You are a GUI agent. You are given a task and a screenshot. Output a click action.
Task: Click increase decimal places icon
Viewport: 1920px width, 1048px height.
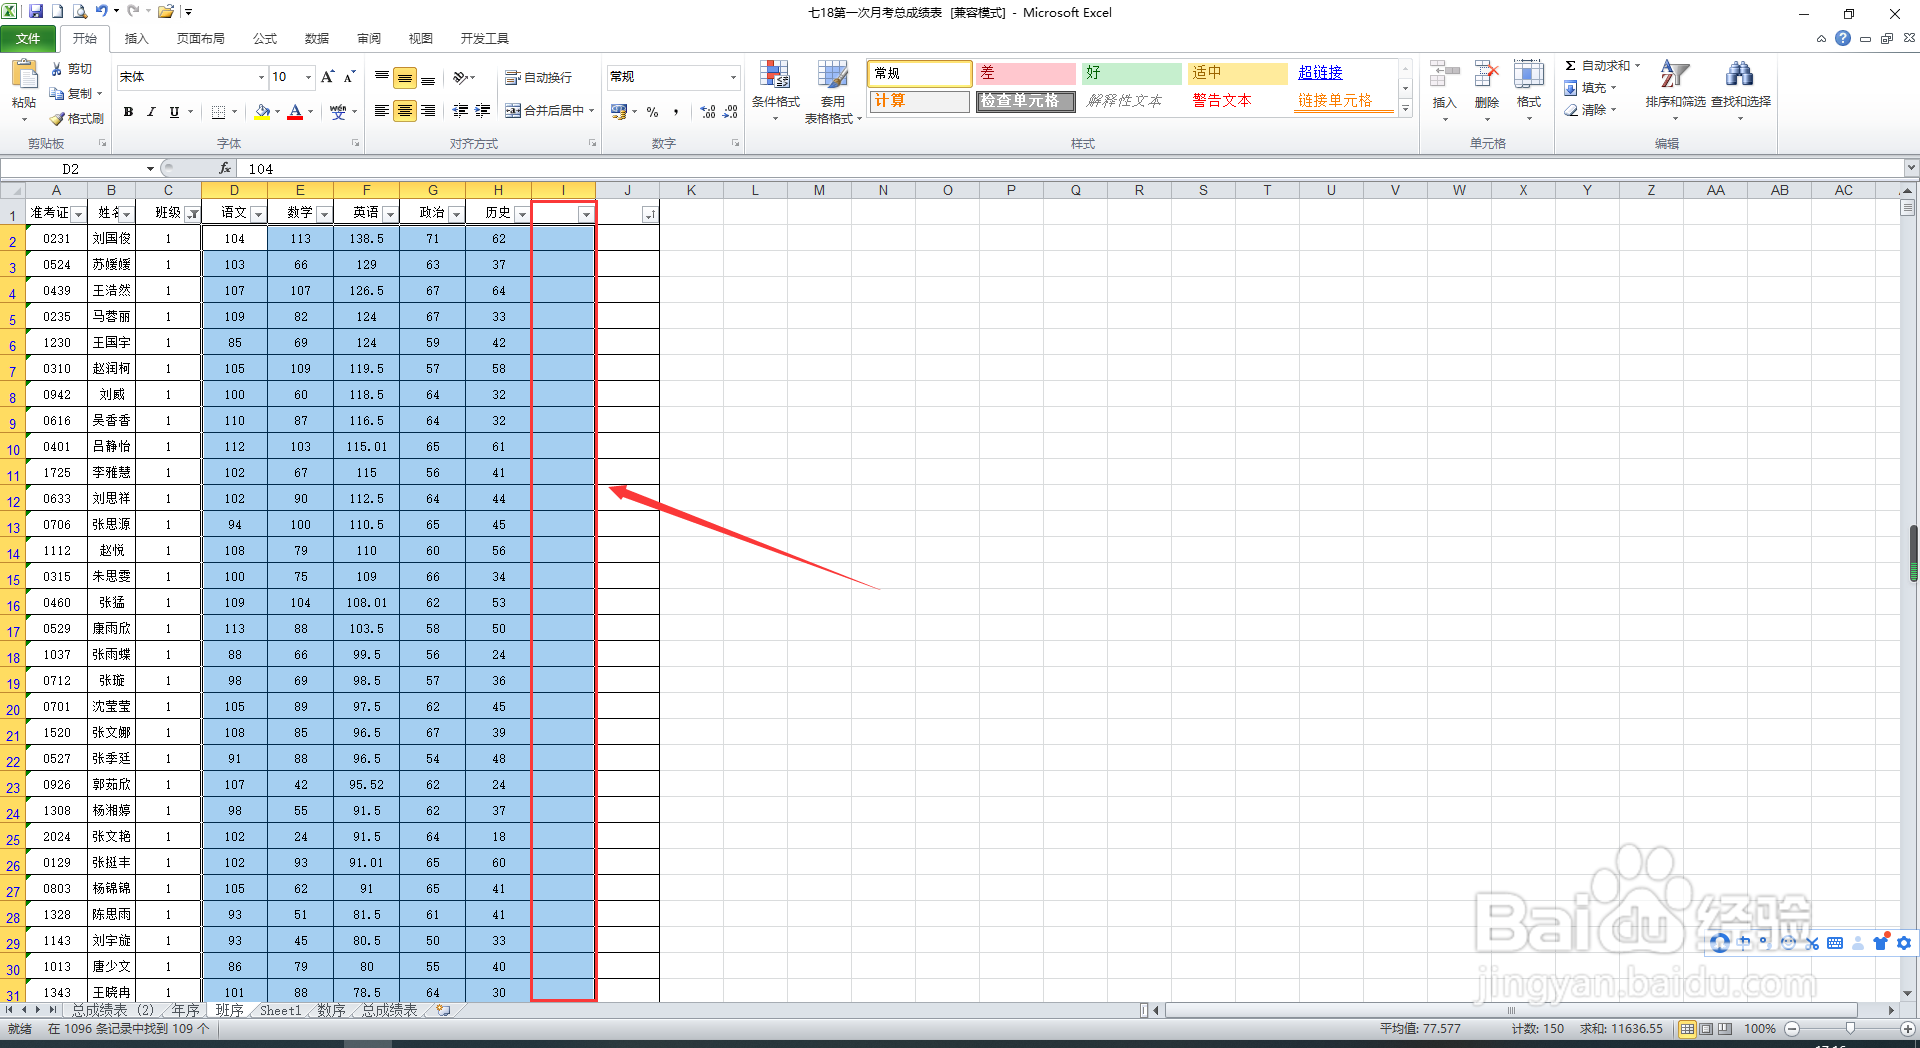[708, 112]
